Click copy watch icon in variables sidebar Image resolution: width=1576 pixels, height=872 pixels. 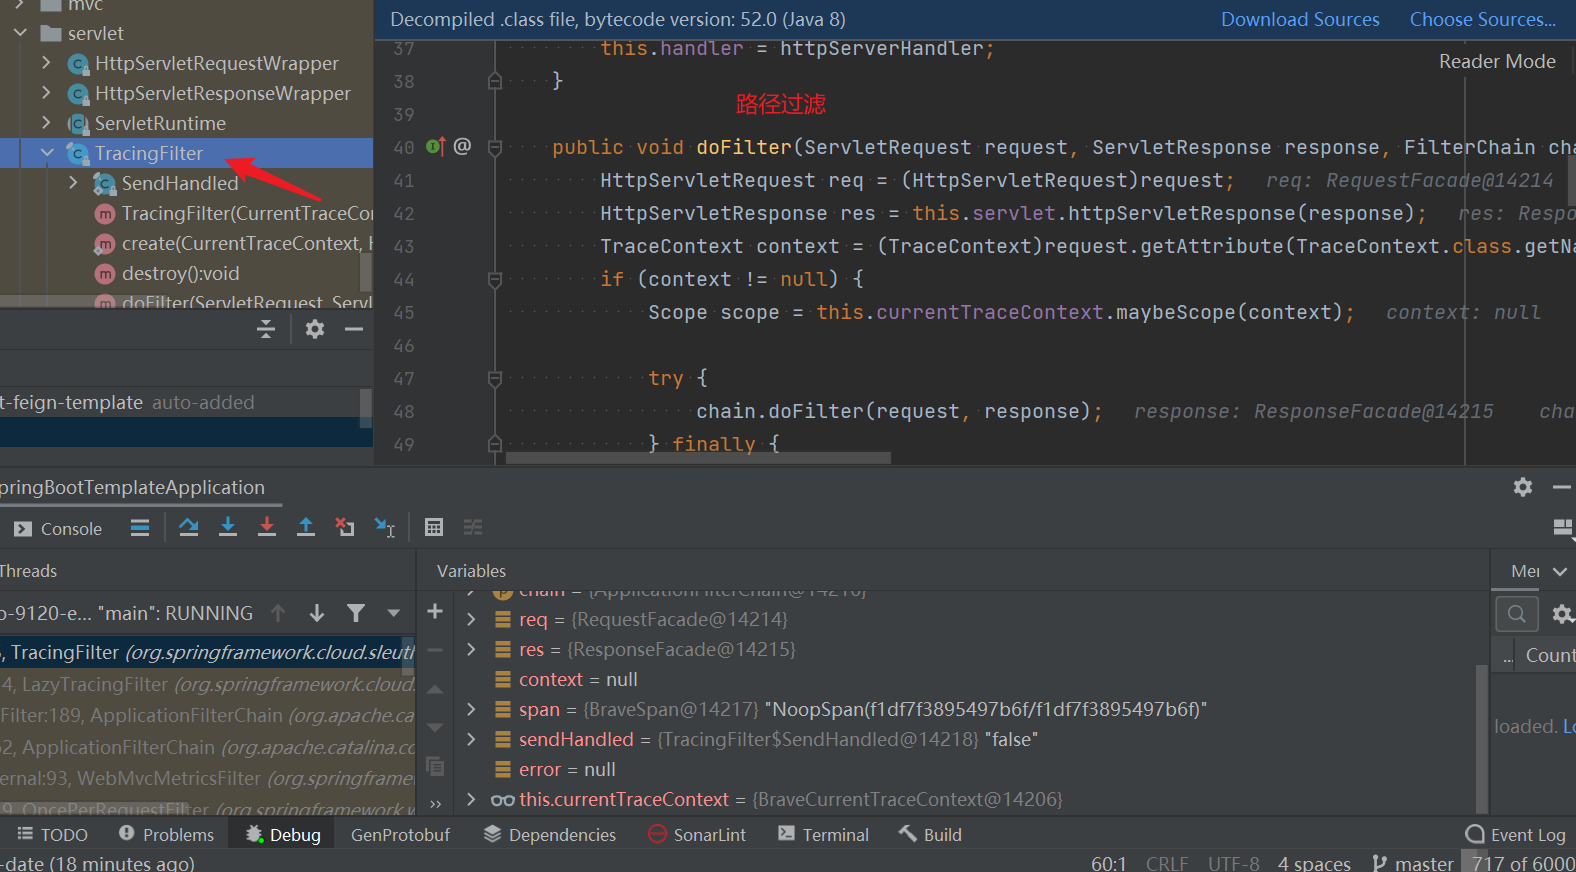435,766
